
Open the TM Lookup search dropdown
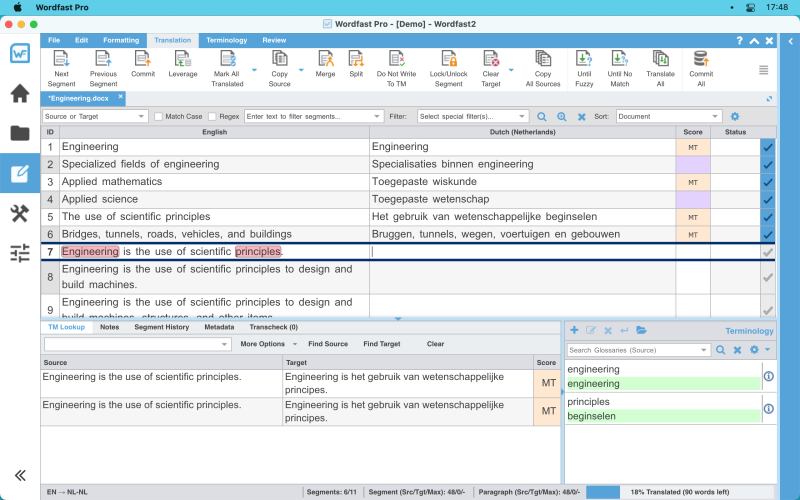224,344
